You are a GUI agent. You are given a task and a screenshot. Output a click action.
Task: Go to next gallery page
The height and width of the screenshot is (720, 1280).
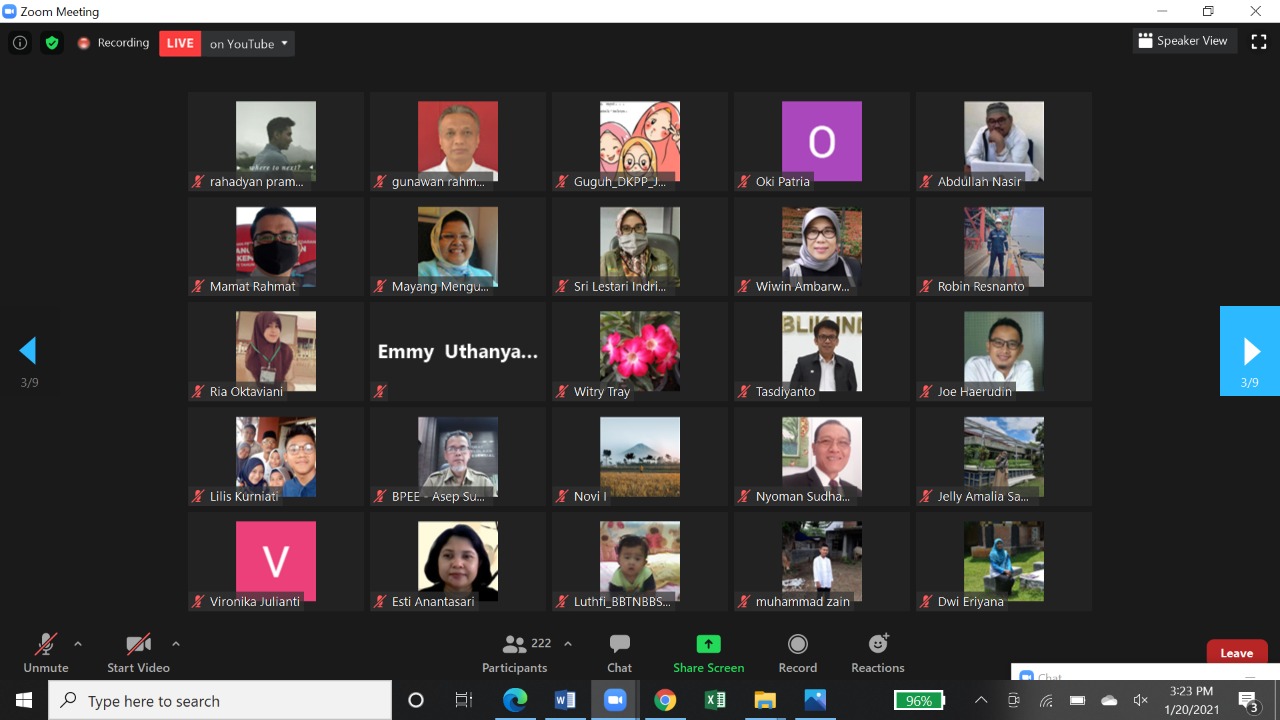pyautogui.click(x=1250, y=351)
